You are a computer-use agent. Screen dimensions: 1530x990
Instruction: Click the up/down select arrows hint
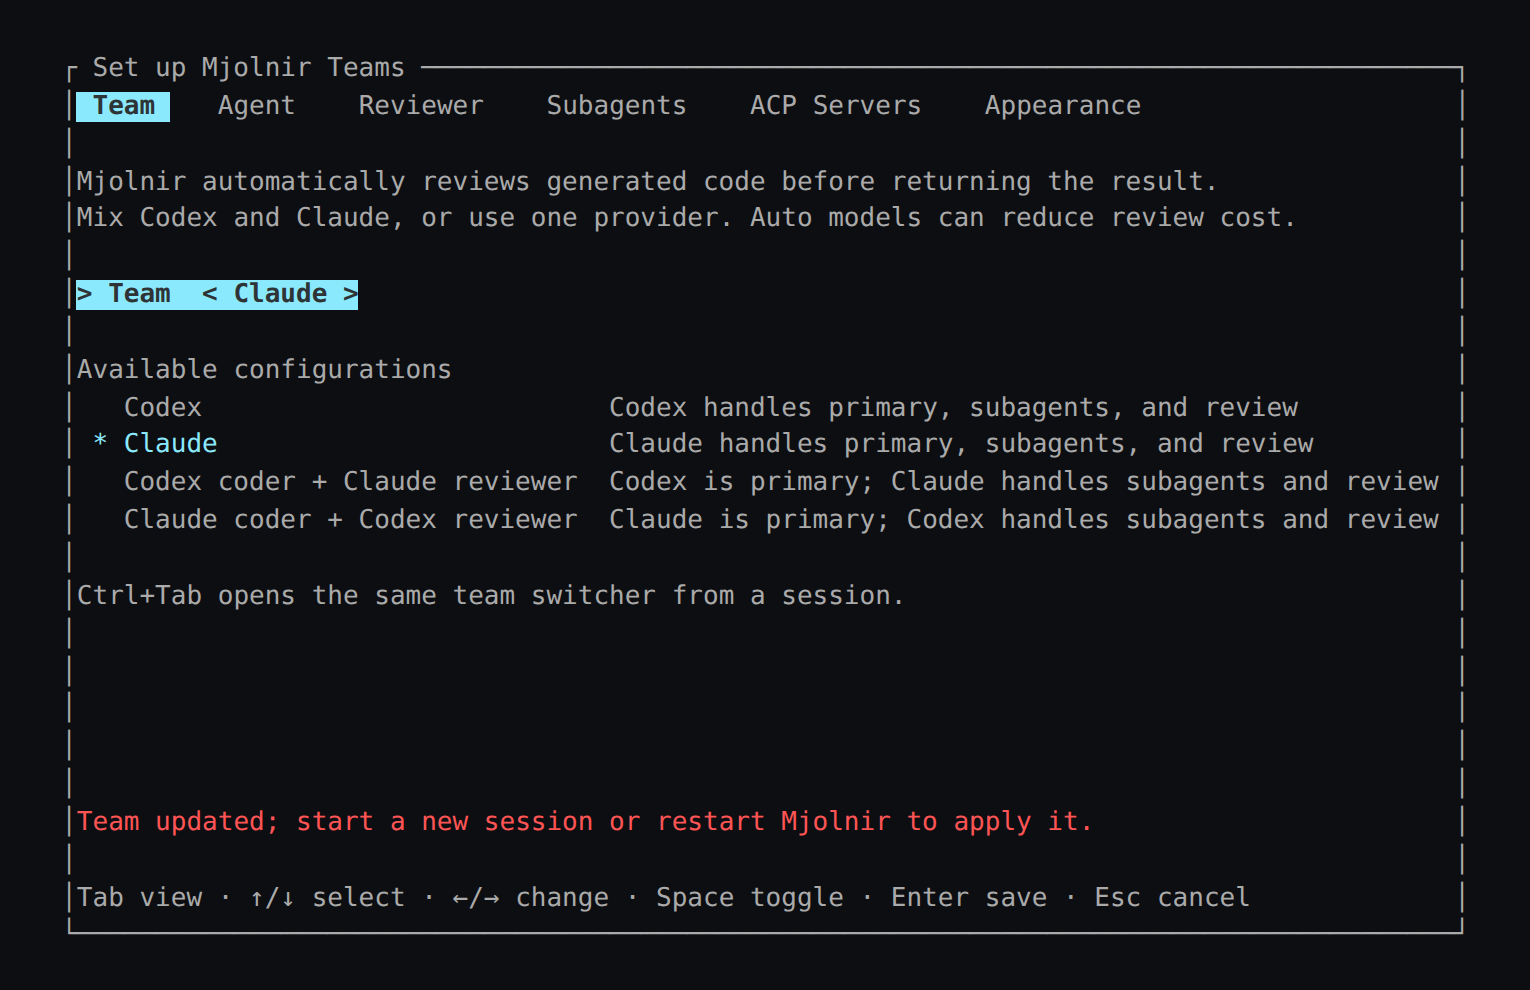pos(327,897)
